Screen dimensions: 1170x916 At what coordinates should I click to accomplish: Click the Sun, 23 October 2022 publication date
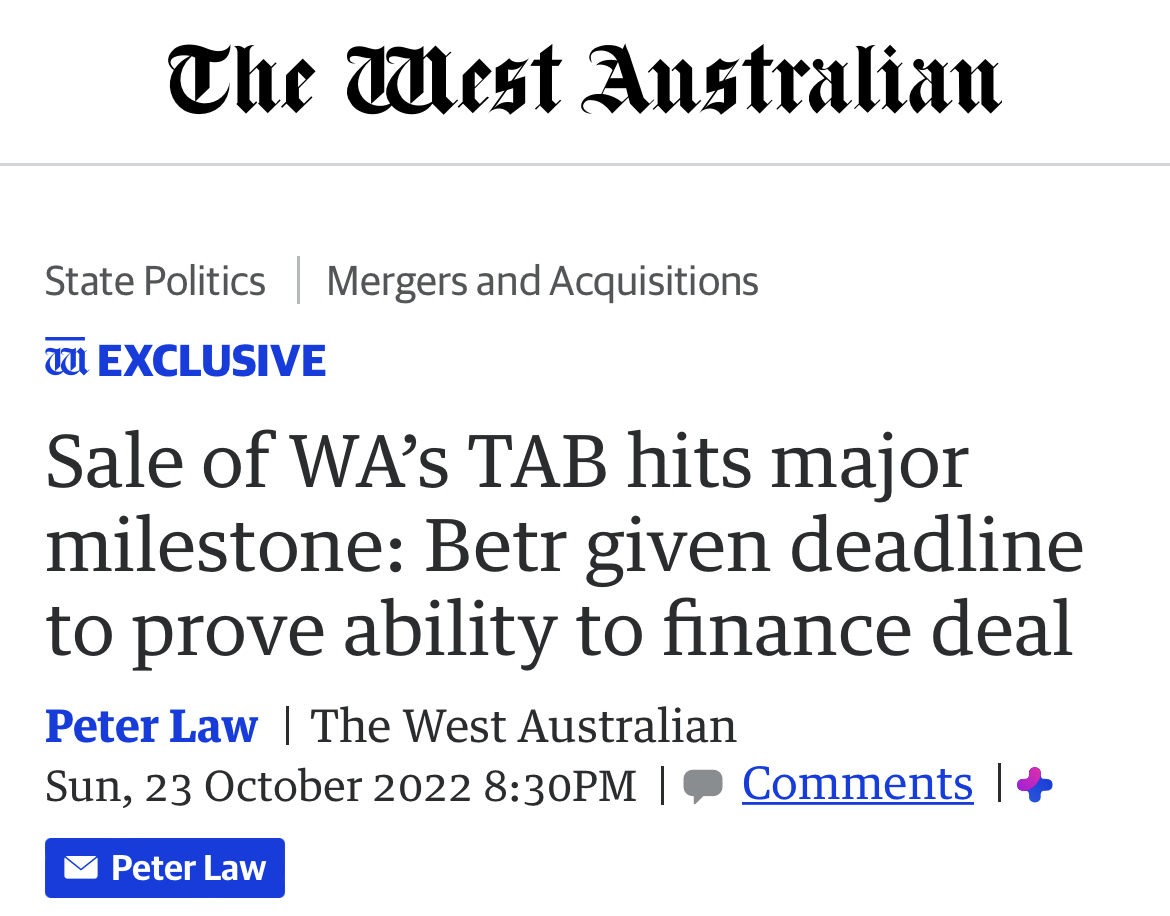point(258,786)
